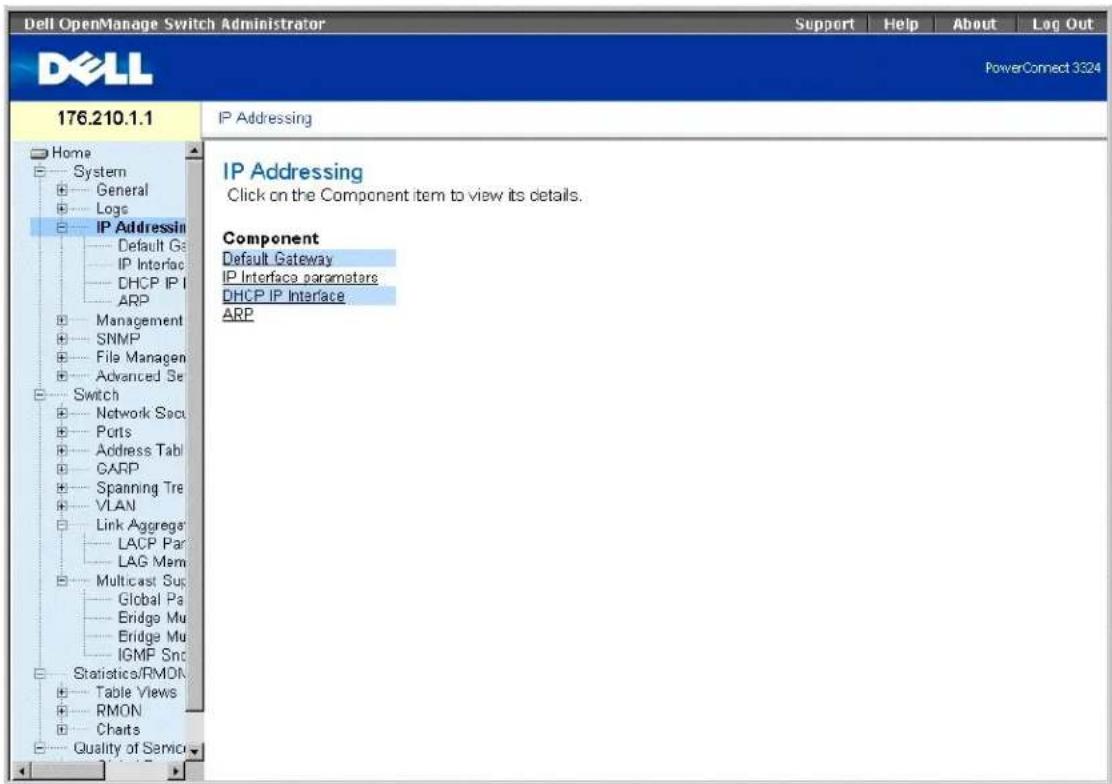Expand the Management tree node

(x=62, y=321)
